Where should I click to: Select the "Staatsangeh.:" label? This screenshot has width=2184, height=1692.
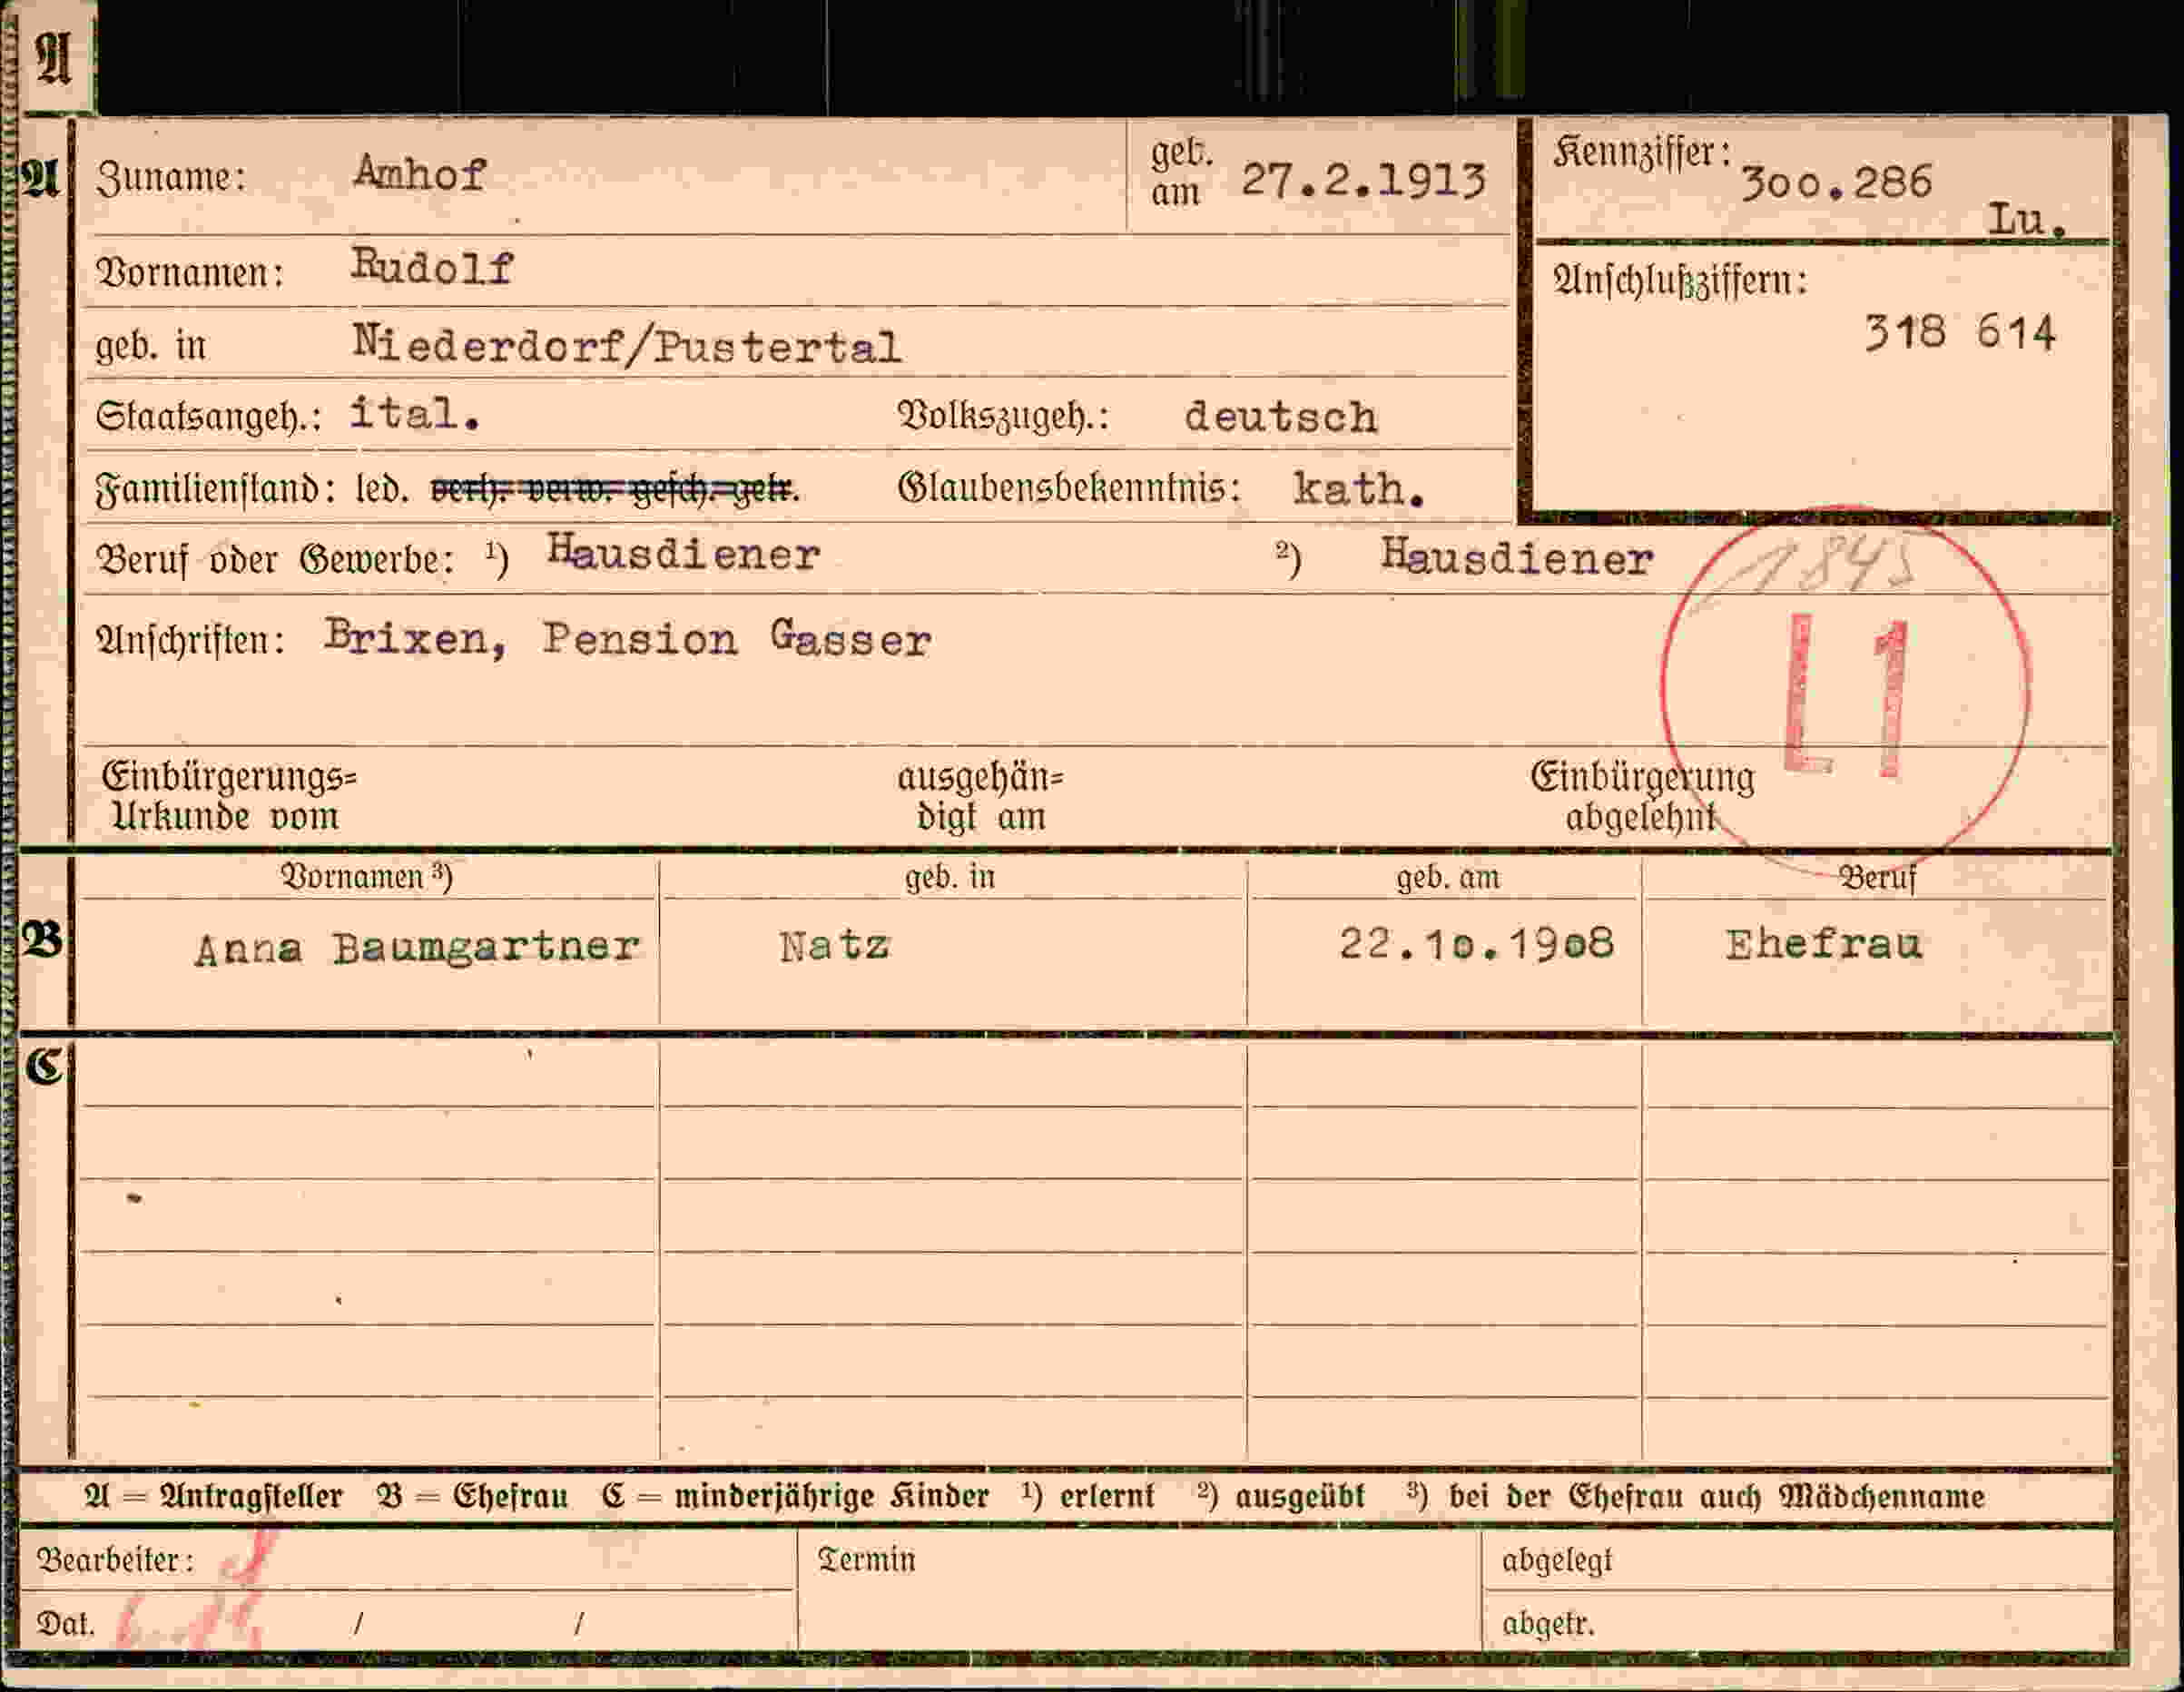click(208, 416)
